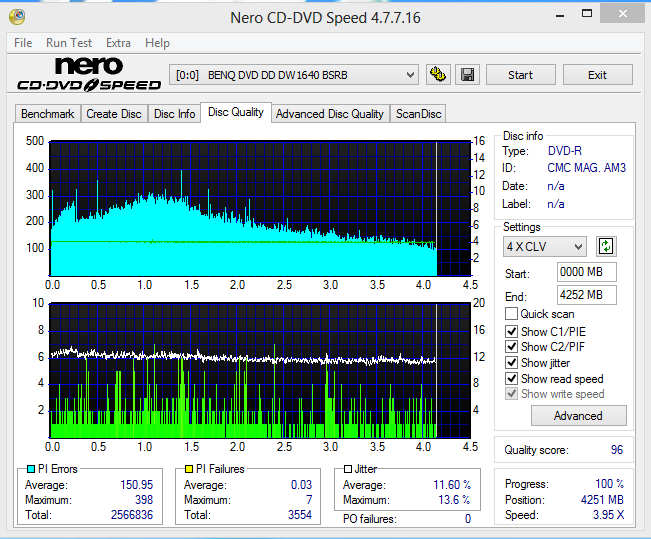The width and height of the screenshot is (651, 539).
Task: Click the refresh icon beside the speed dropdown
Action: tap(606, 247)
